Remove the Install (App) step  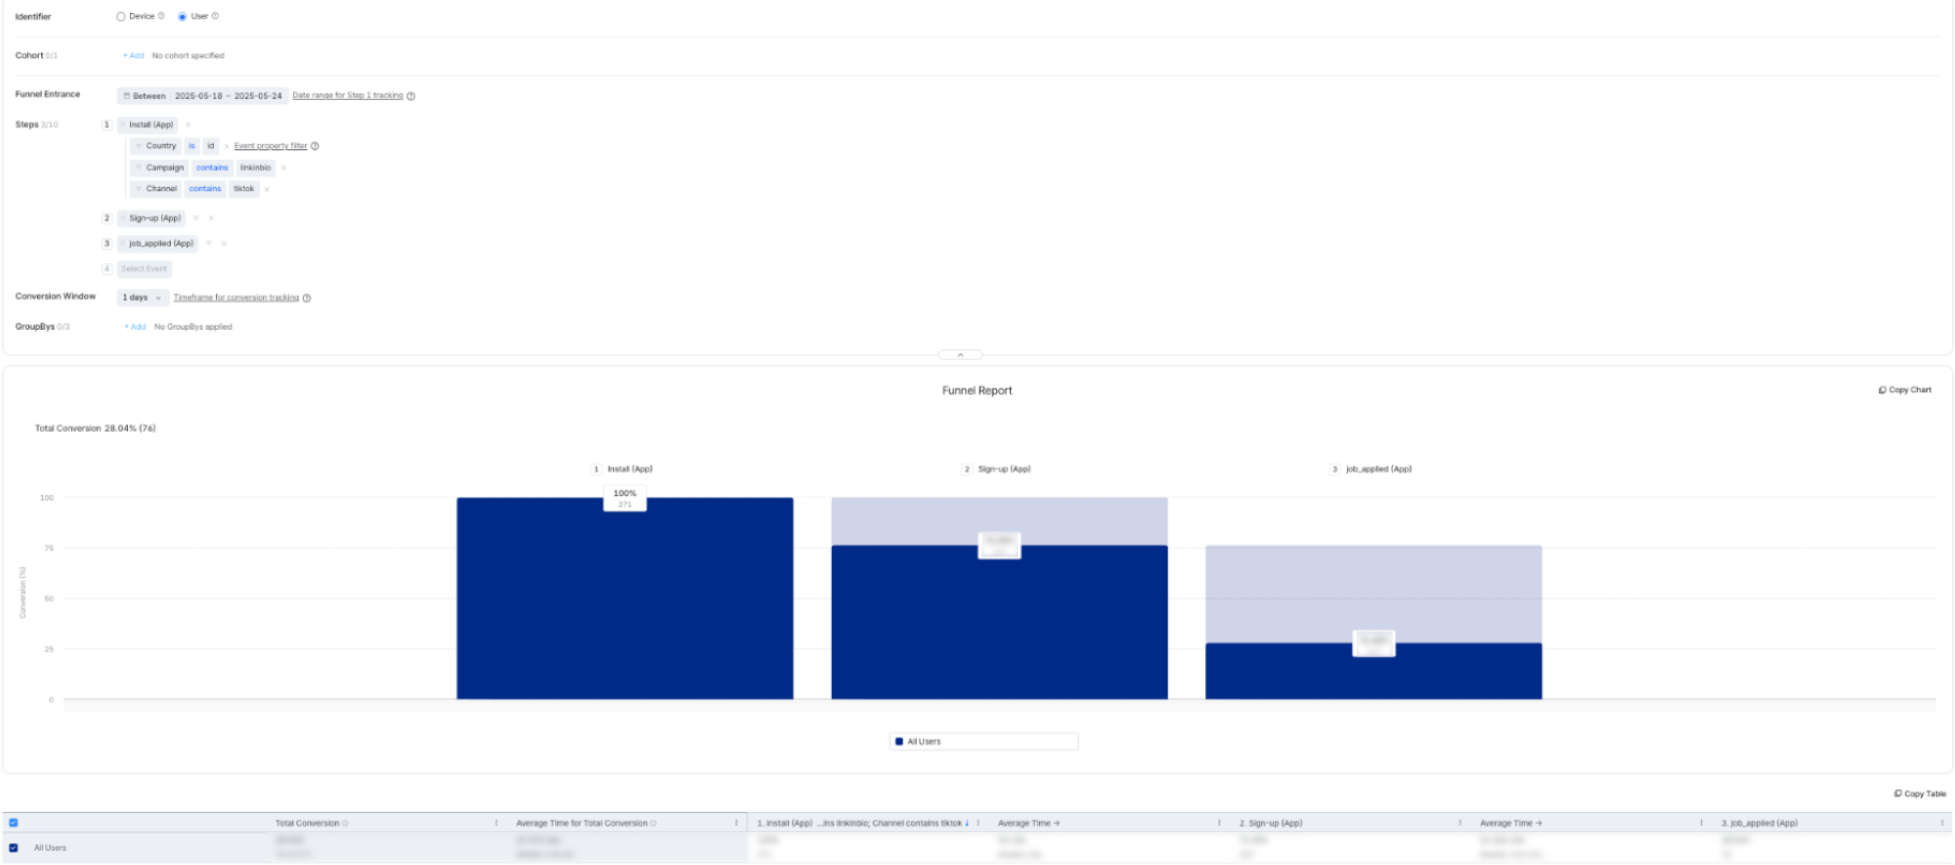click(x=188, y=125)
